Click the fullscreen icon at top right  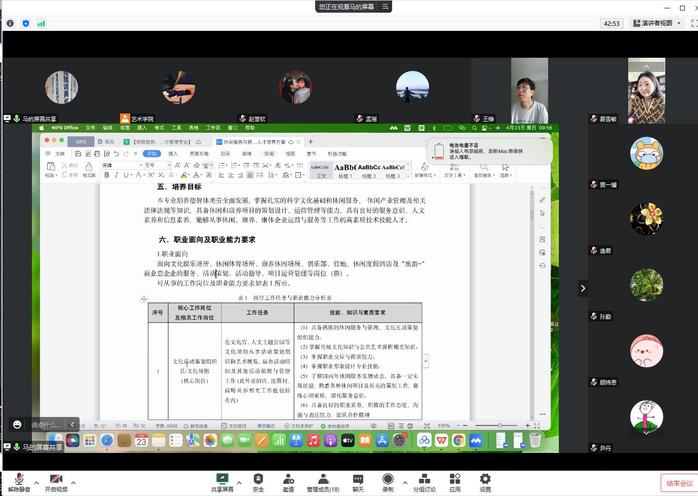[x=689, y=23]
